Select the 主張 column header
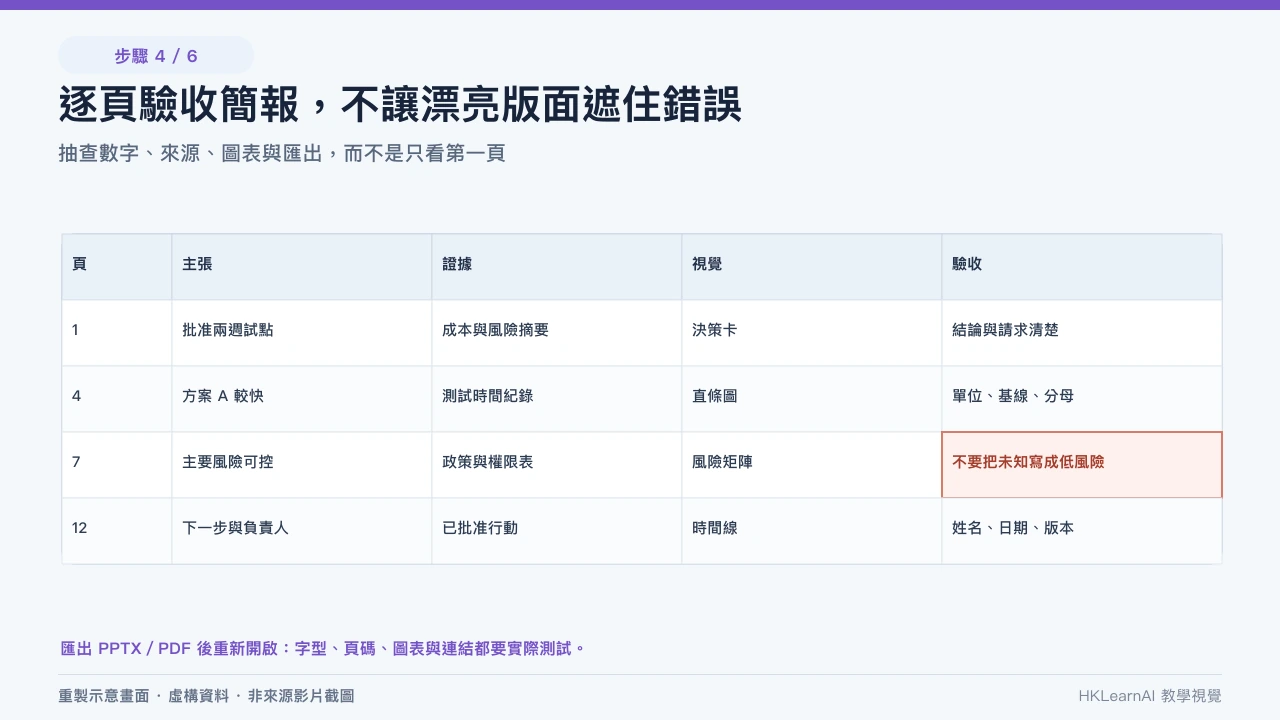The image size is (1280, 720). click(x=302, y=267)
